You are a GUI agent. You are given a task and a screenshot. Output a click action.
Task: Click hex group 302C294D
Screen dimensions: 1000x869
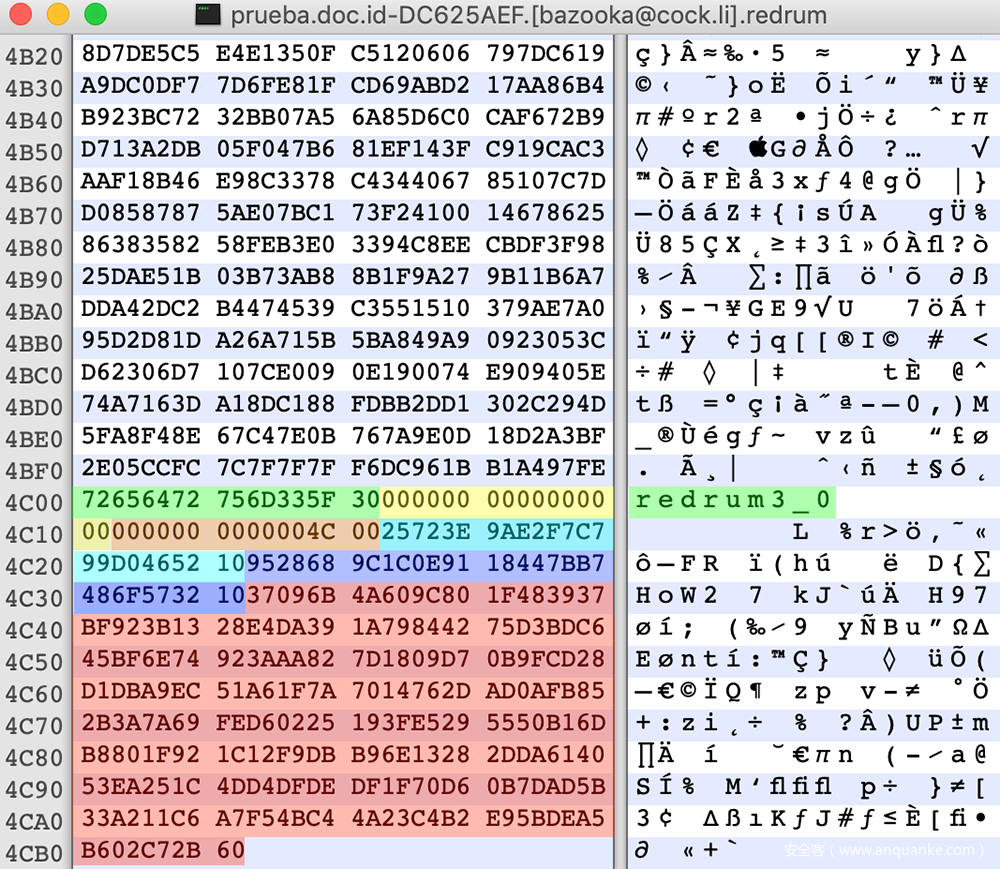545,404
